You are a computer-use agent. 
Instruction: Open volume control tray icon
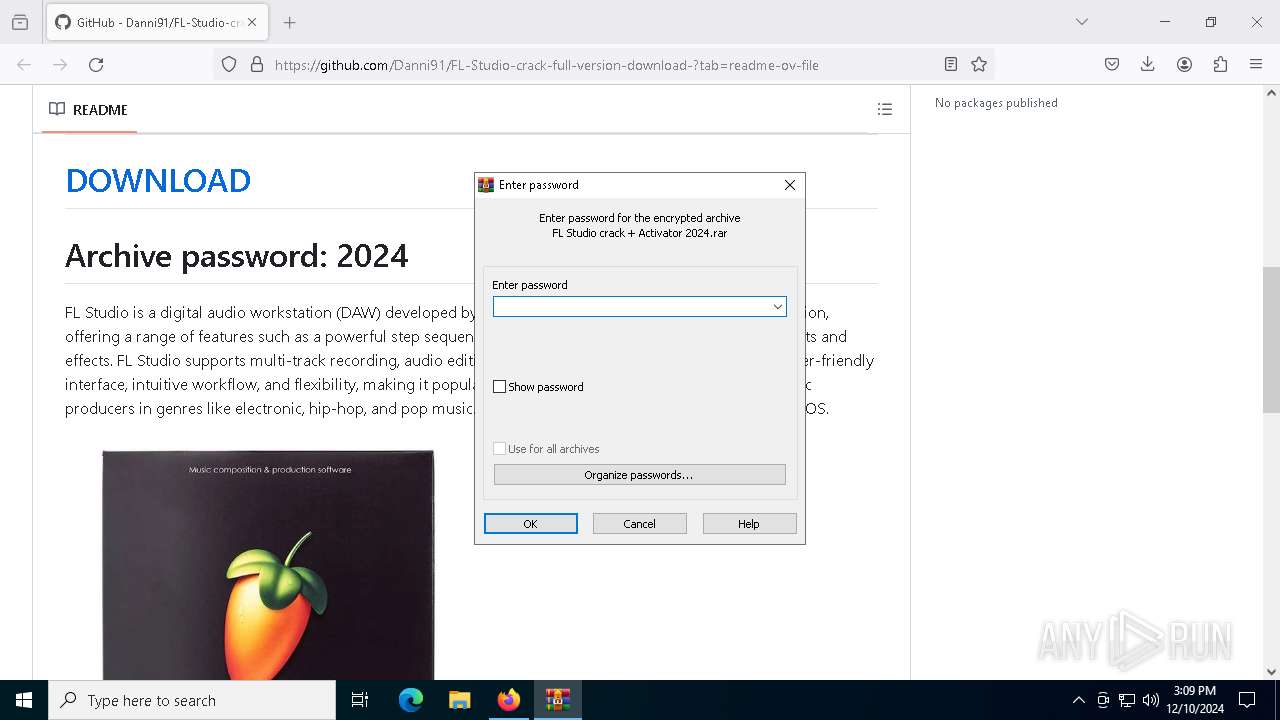coord(1151,700)
